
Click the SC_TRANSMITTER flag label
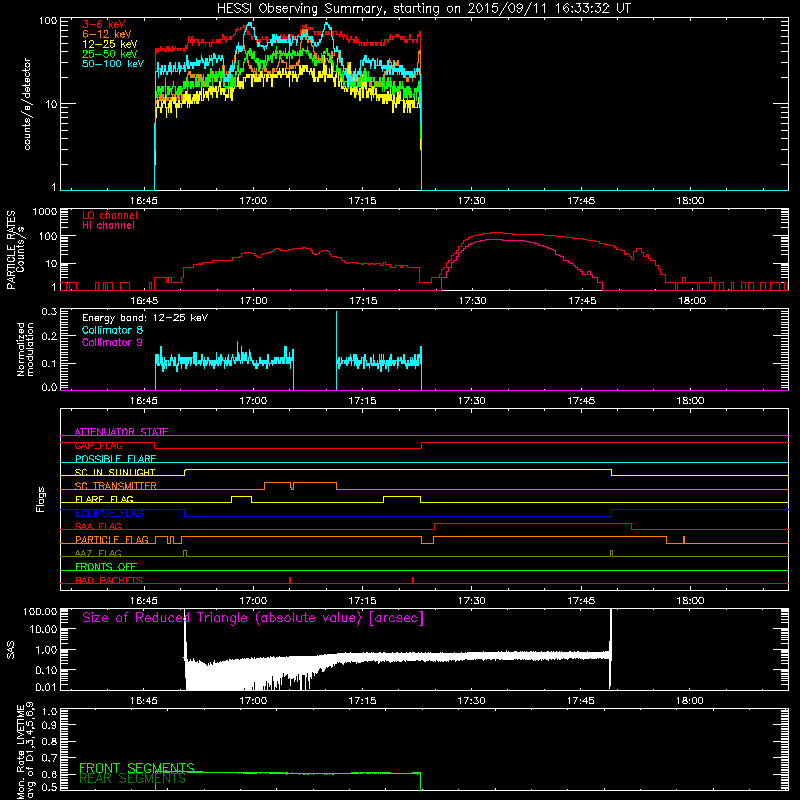click(x=115, y=486)
